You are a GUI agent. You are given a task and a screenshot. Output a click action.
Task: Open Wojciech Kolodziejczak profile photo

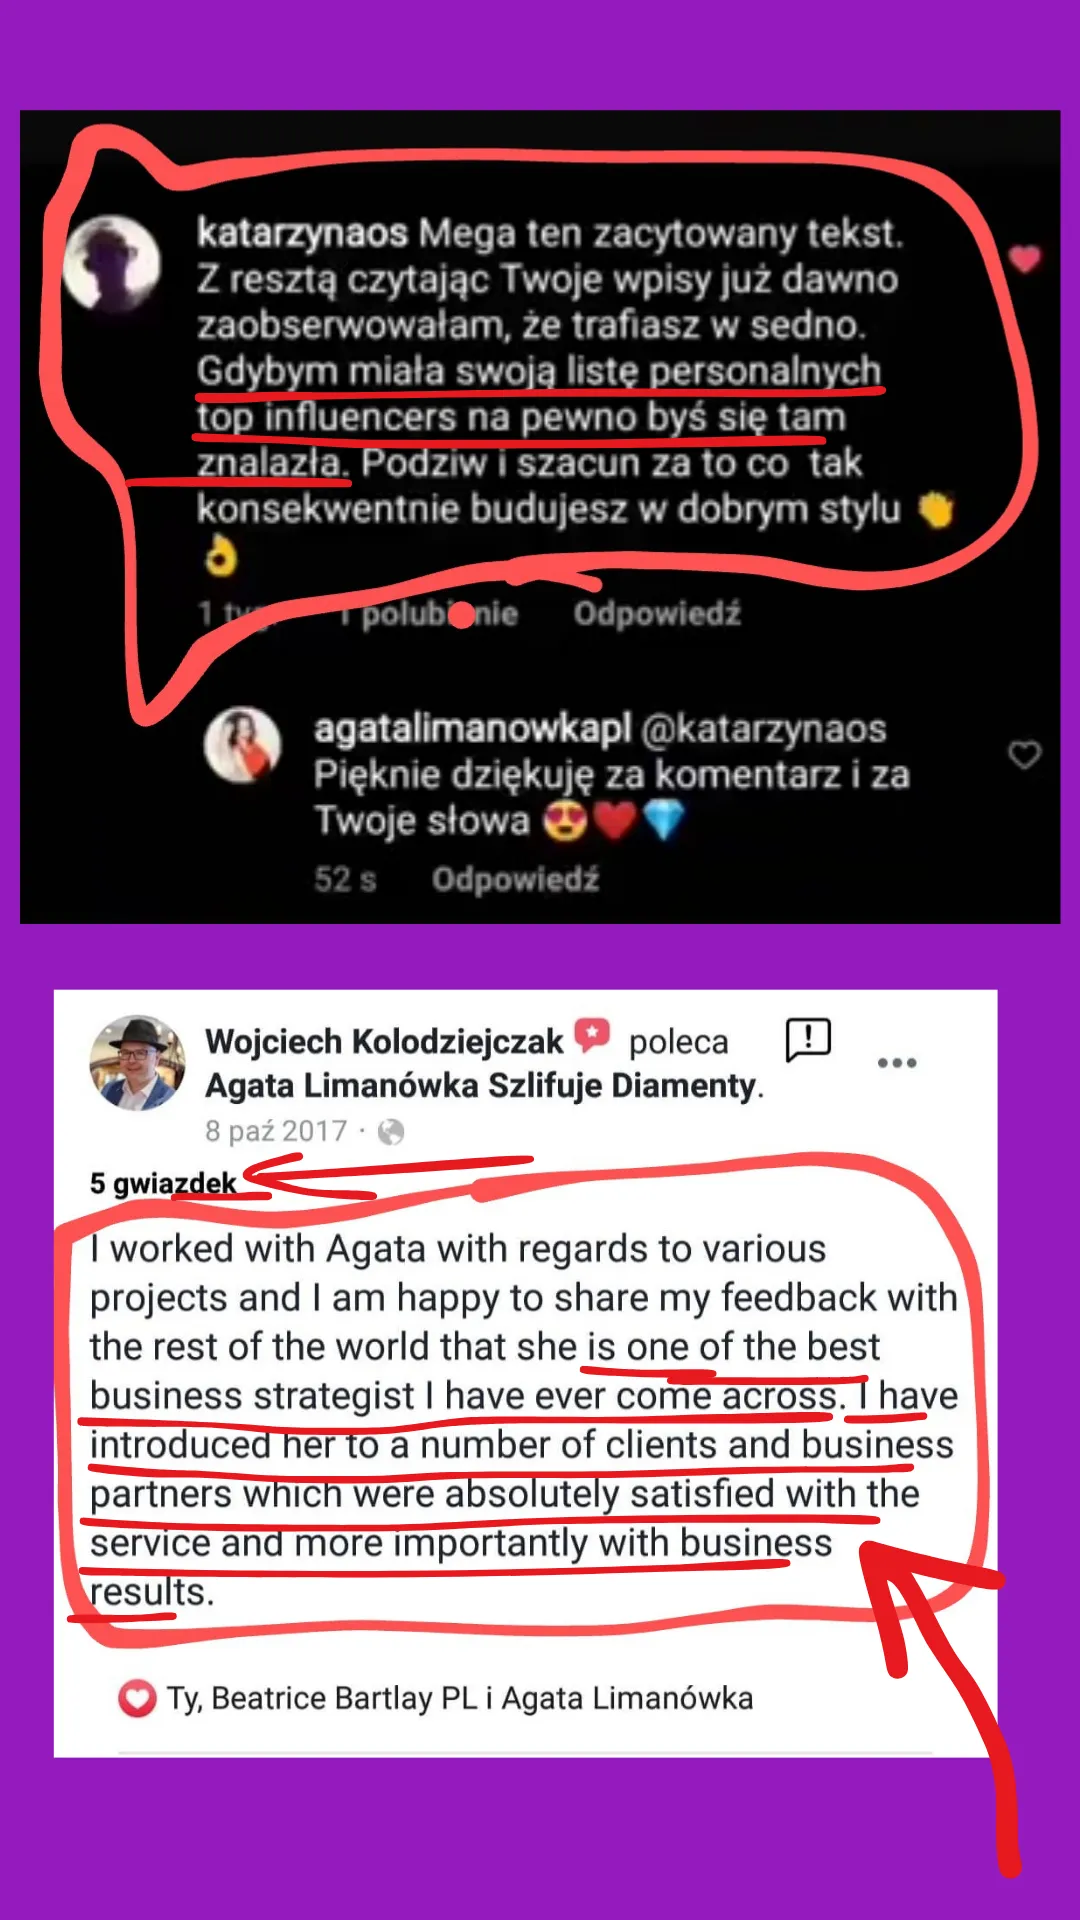tap(137, 1063)
